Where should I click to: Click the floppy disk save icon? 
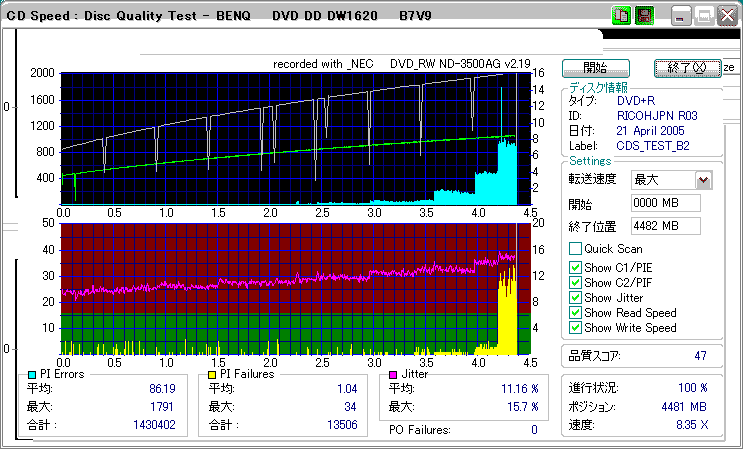coord(643,16)
